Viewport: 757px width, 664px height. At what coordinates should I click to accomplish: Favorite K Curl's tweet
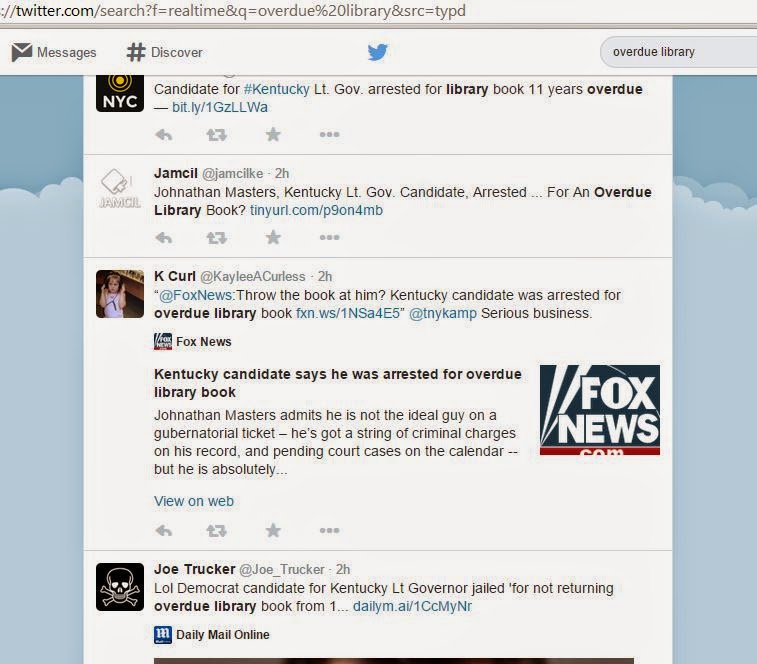coord(273,530)
